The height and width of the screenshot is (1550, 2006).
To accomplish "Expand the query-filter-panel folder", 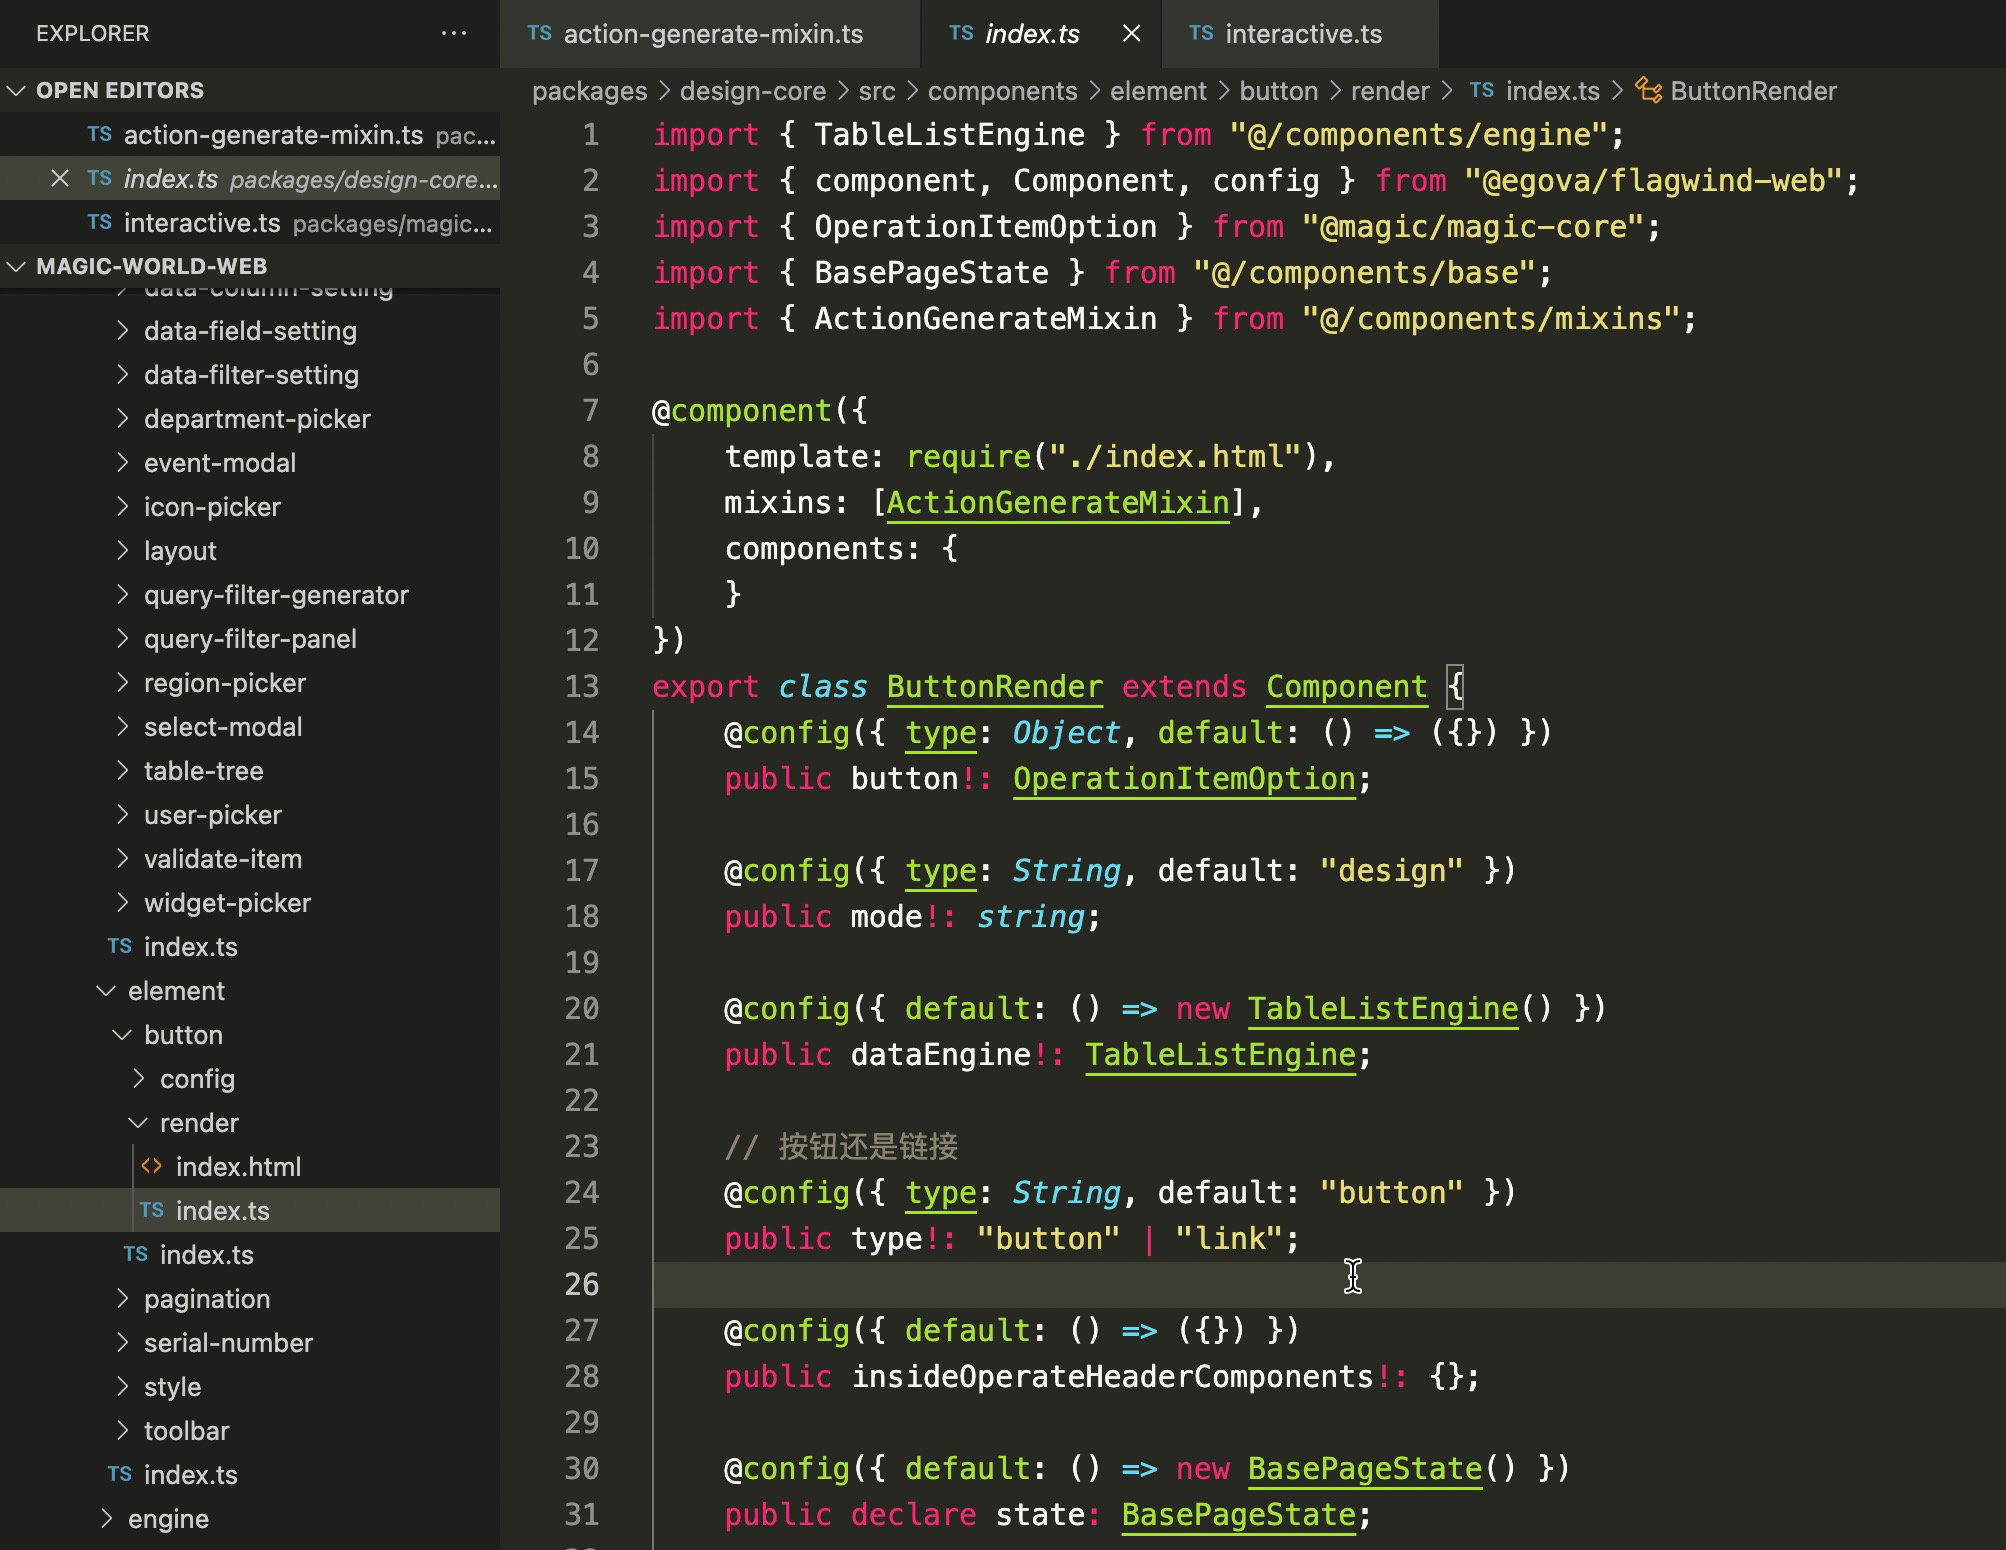I will point(250,638).
